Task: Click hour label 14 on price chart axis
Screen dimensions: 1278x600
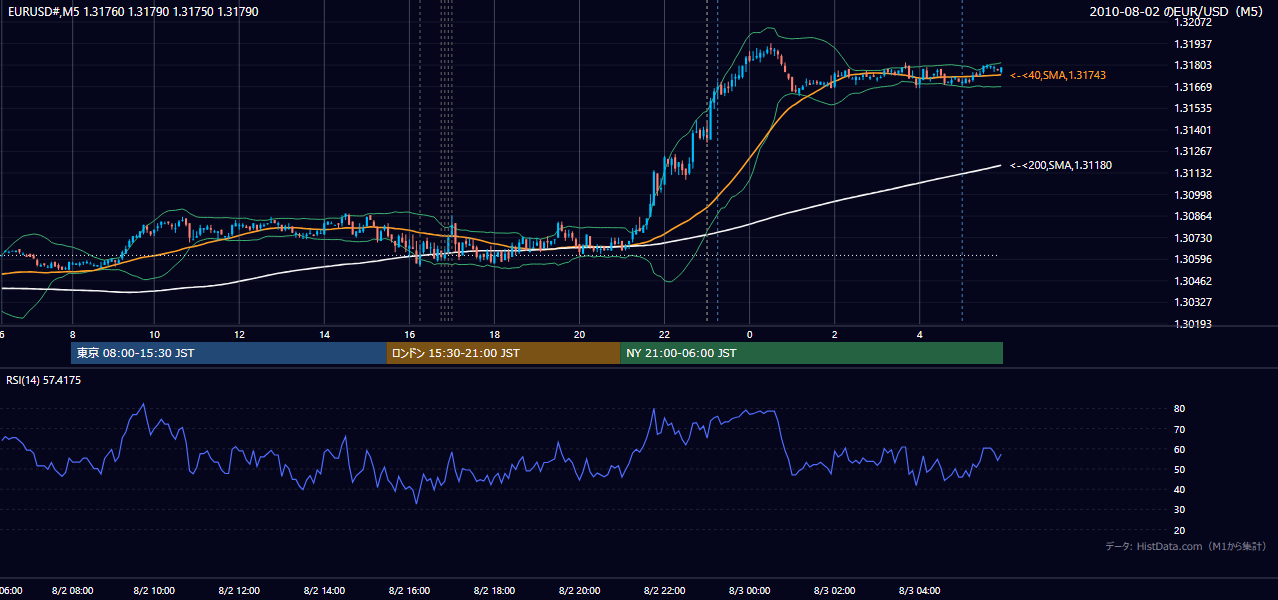Action: pos(325,334)
